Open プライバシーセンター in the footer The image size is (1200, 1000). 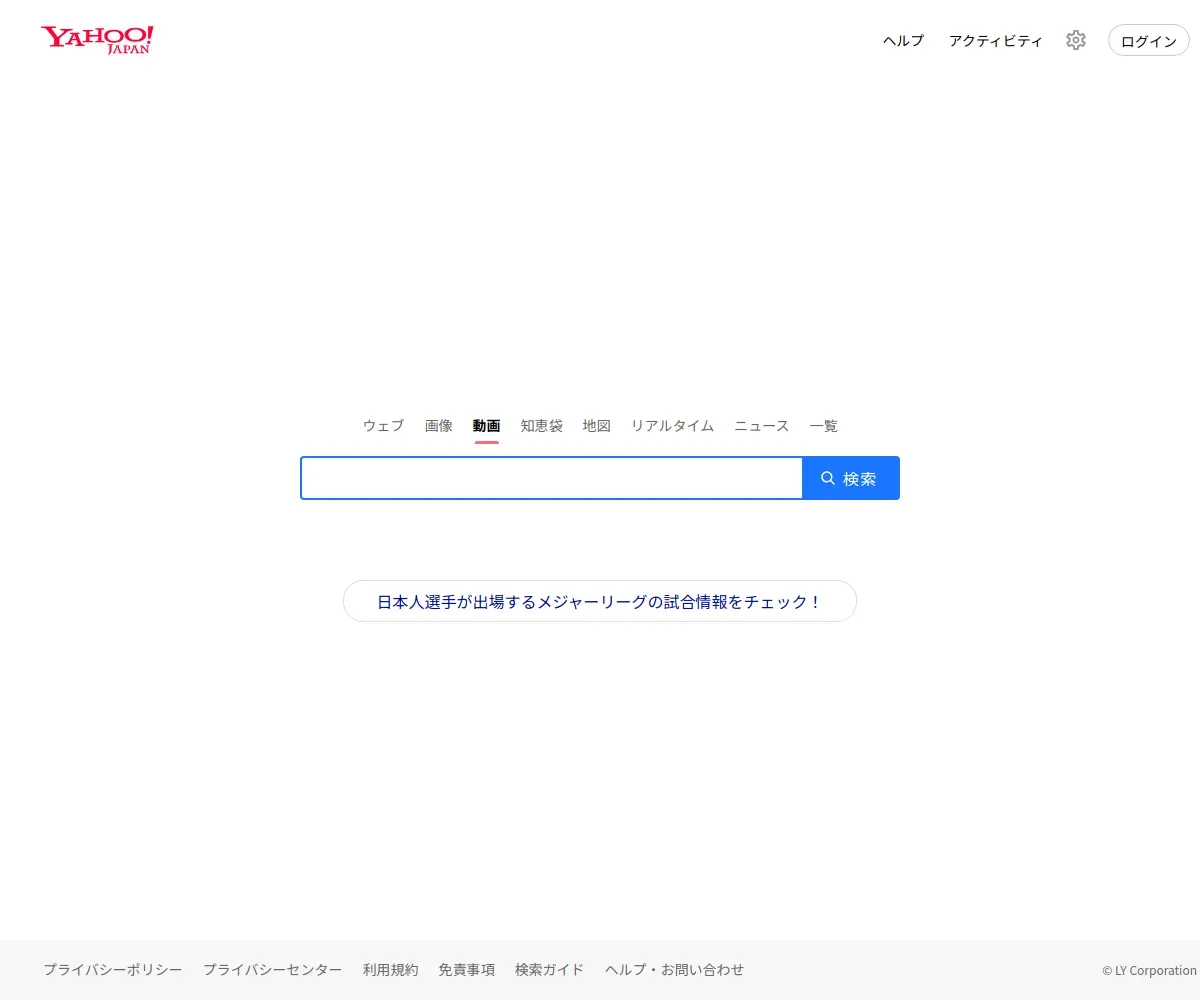(273, 970)
